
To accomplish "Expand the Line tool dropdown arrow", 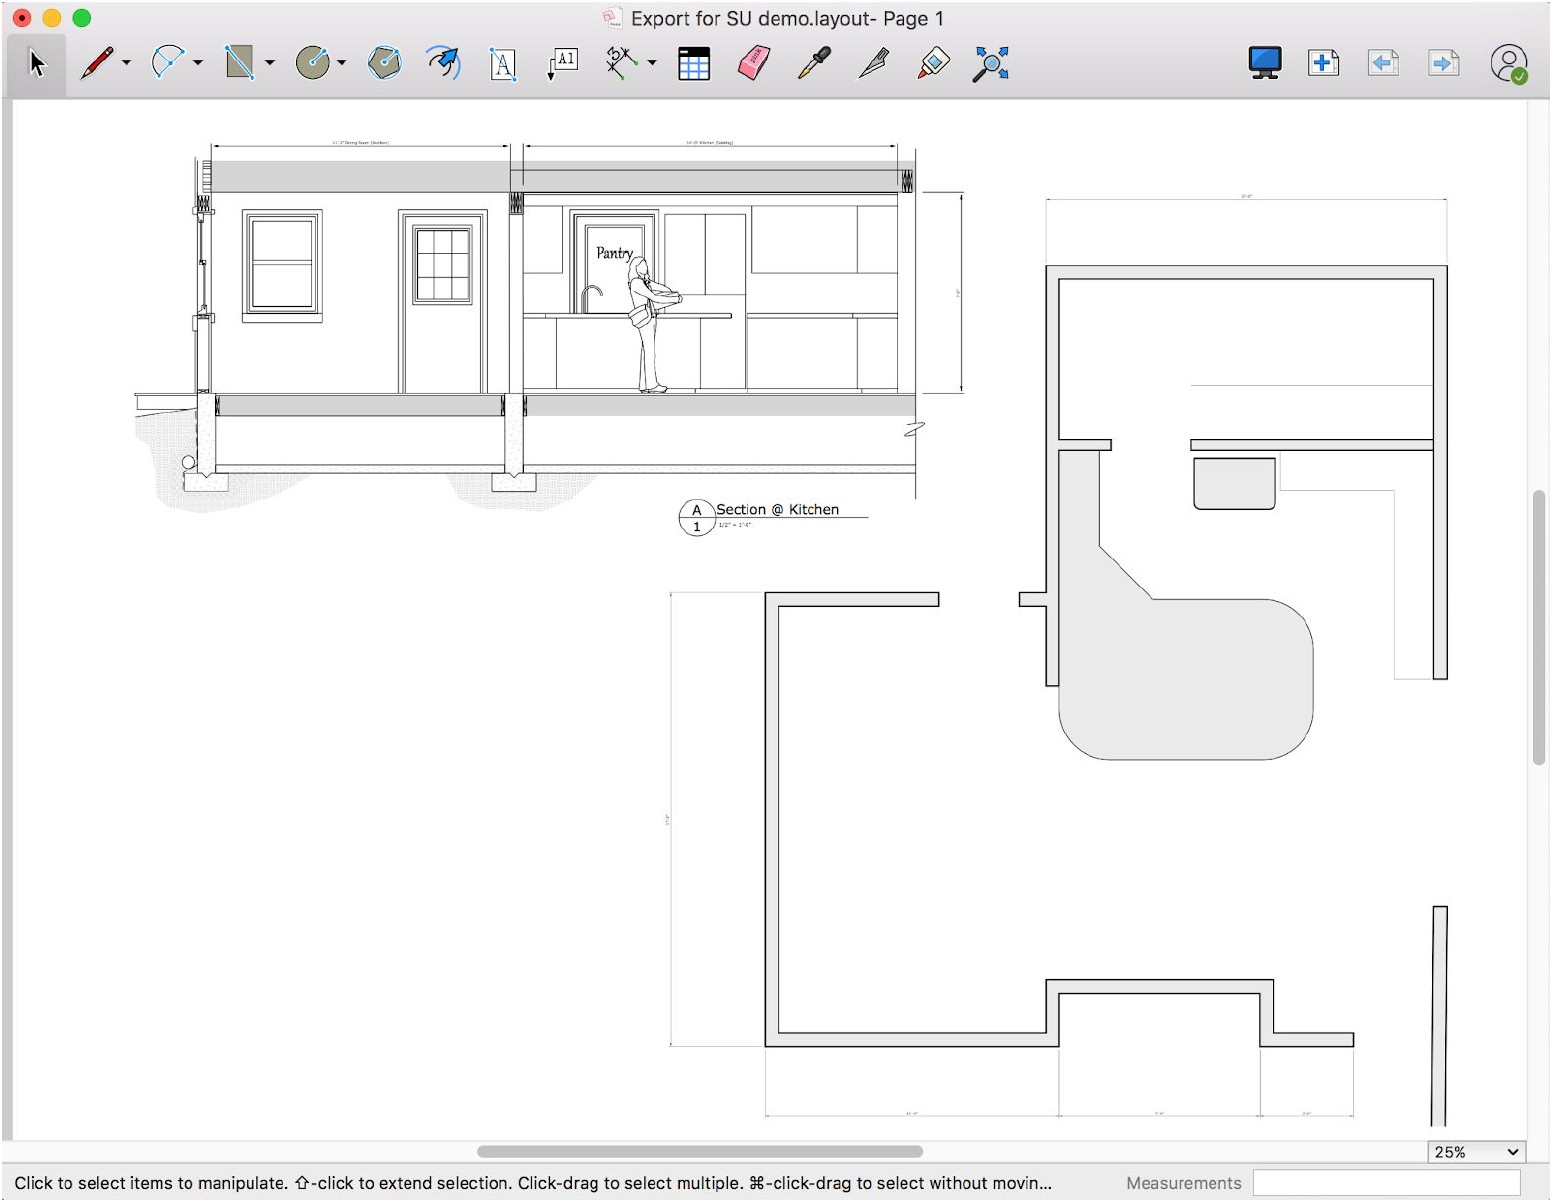I will pos(127,63).
